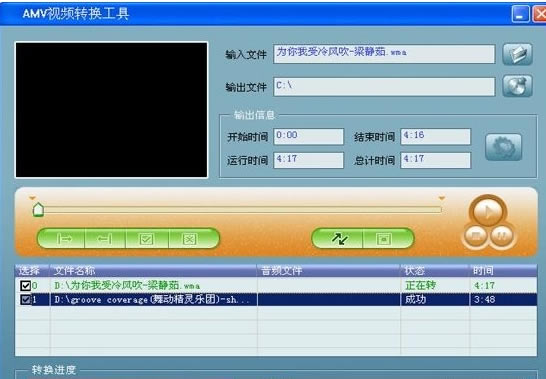
Task: Uncheck the row 1 groove coverage checkbox
Action: point(25,300)
